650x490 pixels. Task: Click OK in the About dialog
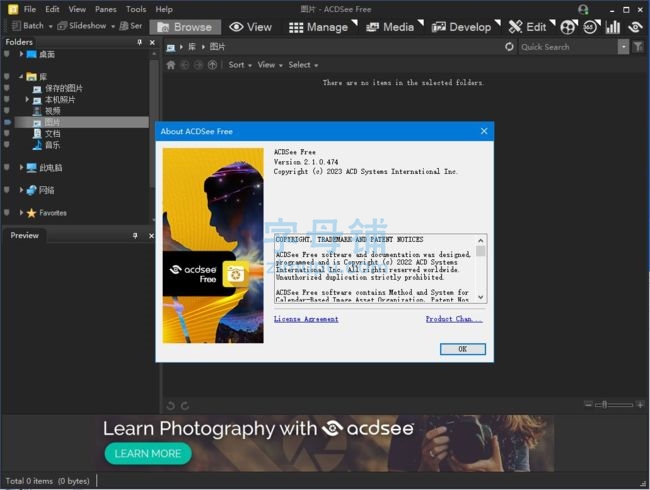[x=463, y=349]
